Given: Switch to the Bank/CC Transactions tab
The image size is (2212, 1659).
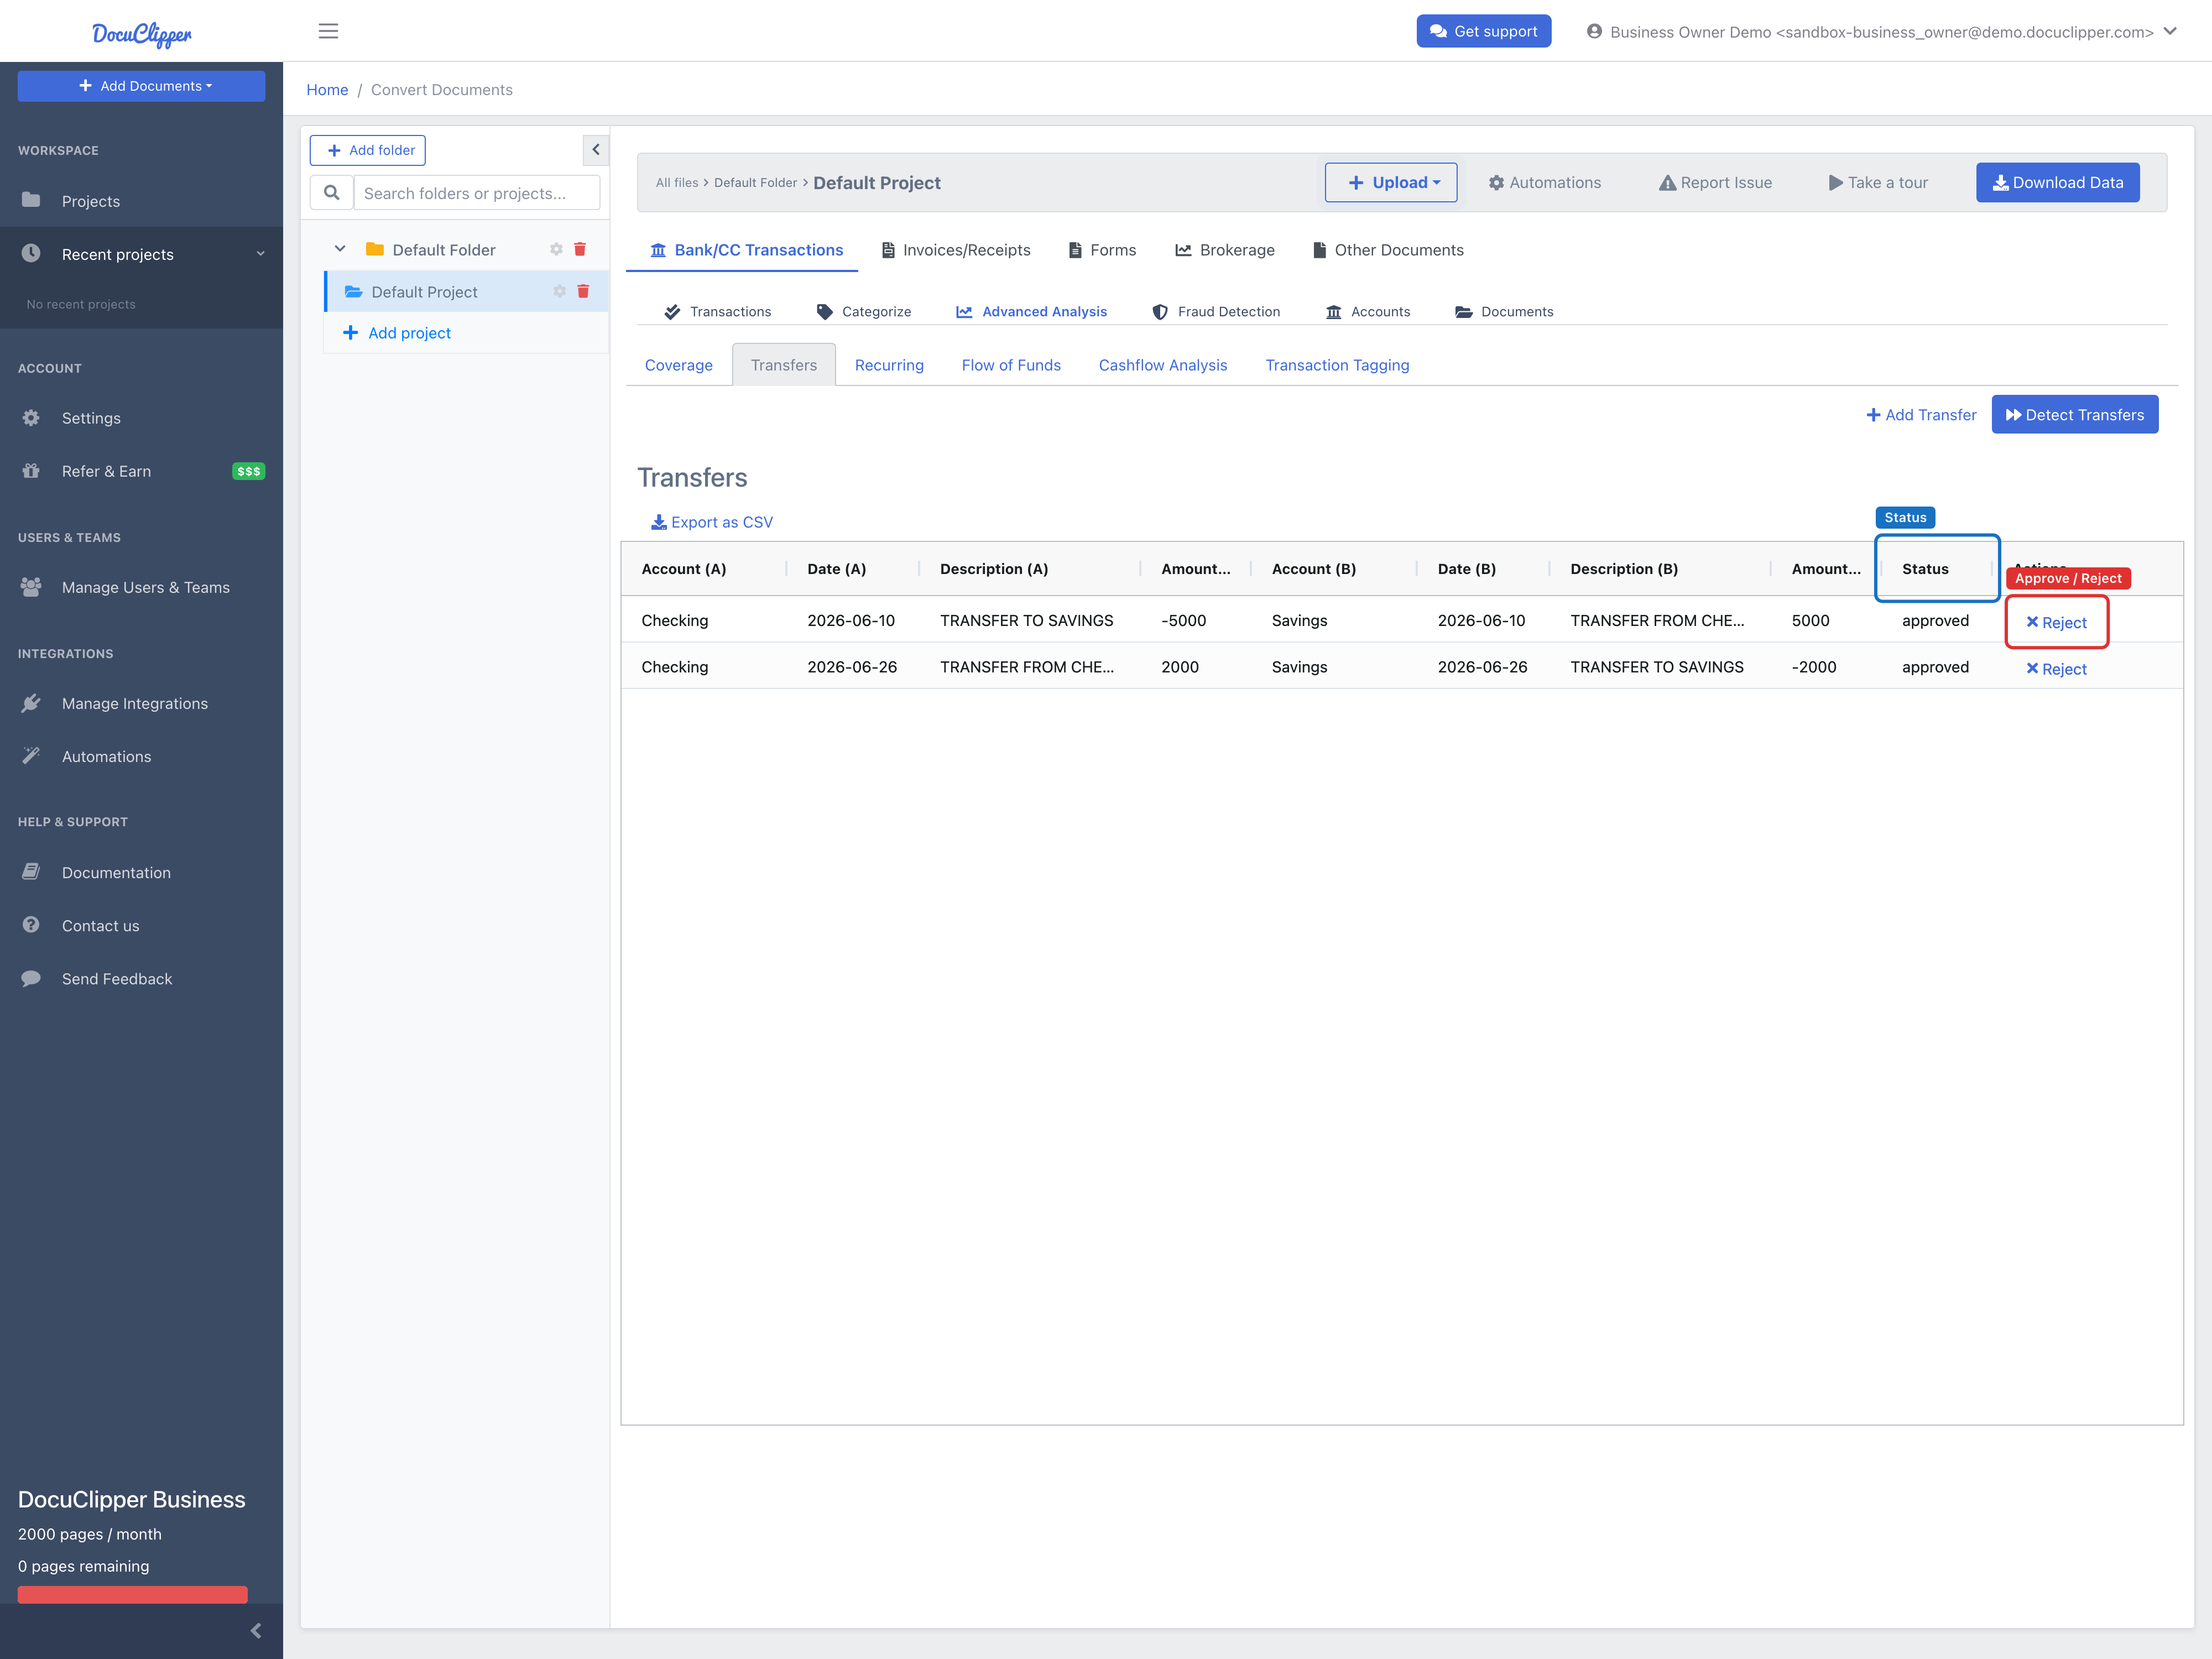Looking at the screenshot, I should 746,250.
